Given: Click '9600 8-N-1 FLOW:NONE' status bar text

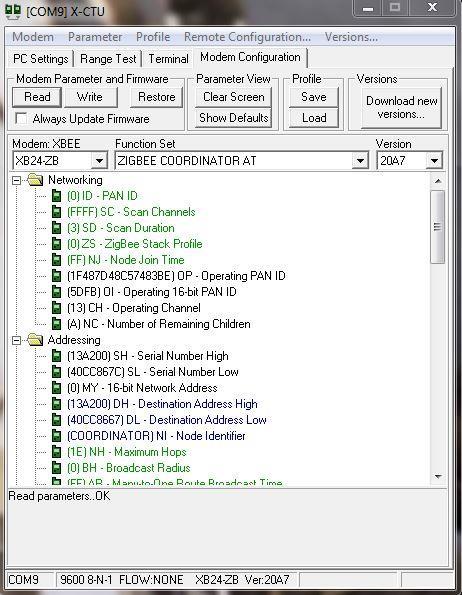Looking at the screenshot, I should (x=121, y=580).
